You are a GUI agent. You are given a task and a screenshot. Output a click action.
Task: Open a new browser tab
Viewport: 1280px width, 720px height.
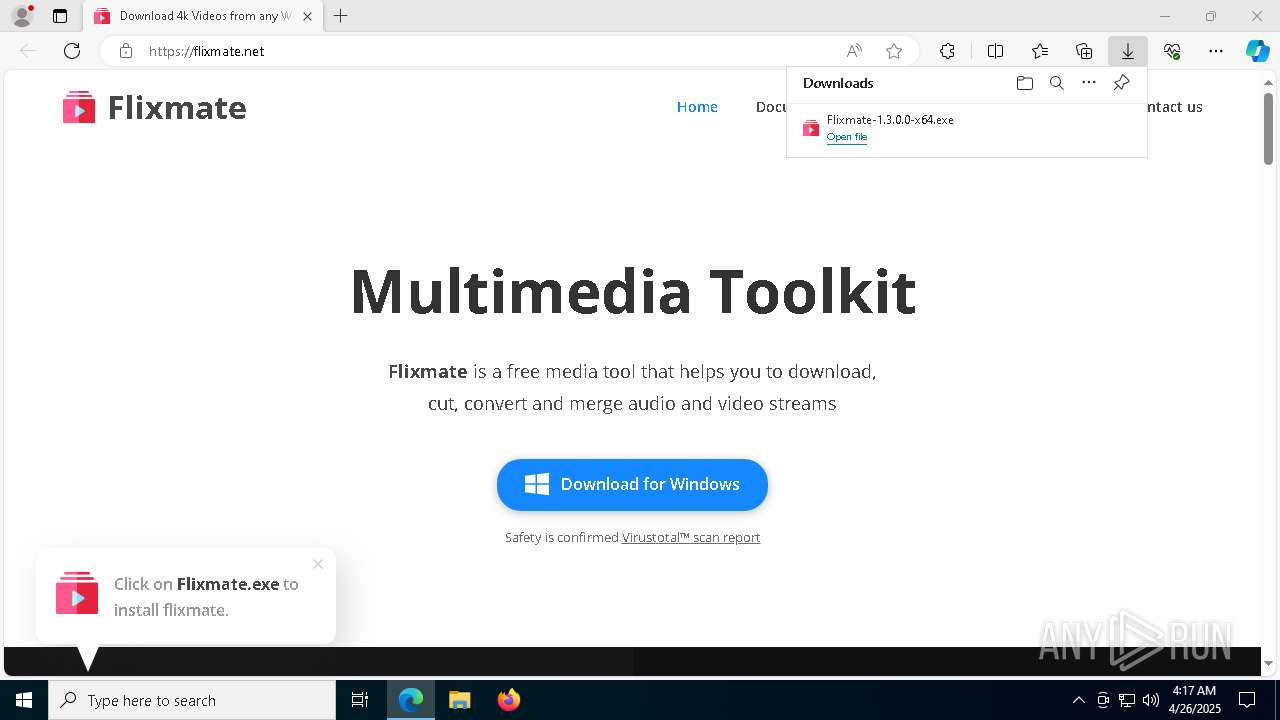click(x=341, y=16)
